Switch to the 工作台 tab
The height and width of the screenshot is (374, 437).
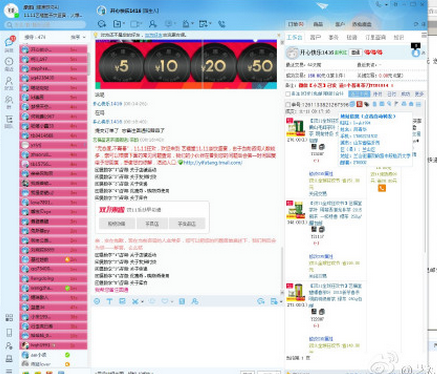[295, 37]
